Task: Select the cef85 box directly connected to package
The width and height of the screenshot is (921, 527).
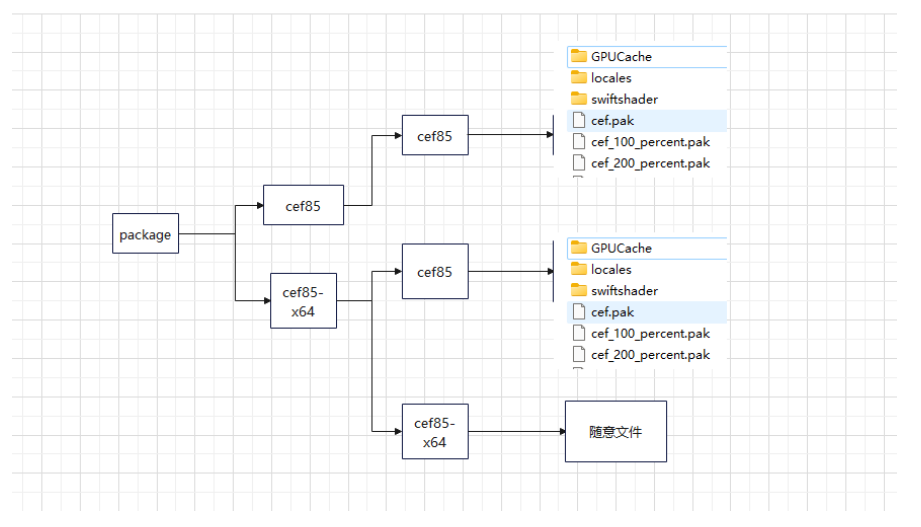Action: click(x=303, y=206)
